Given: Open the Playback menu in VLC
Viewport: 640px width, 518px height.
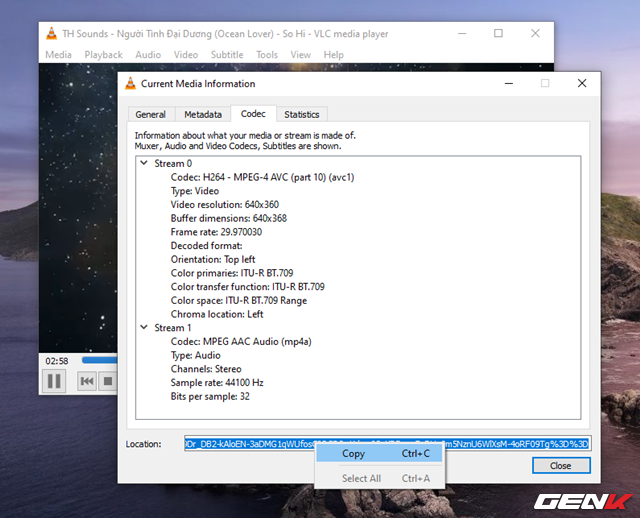Looking at the screenshot, I should (103, 55).
